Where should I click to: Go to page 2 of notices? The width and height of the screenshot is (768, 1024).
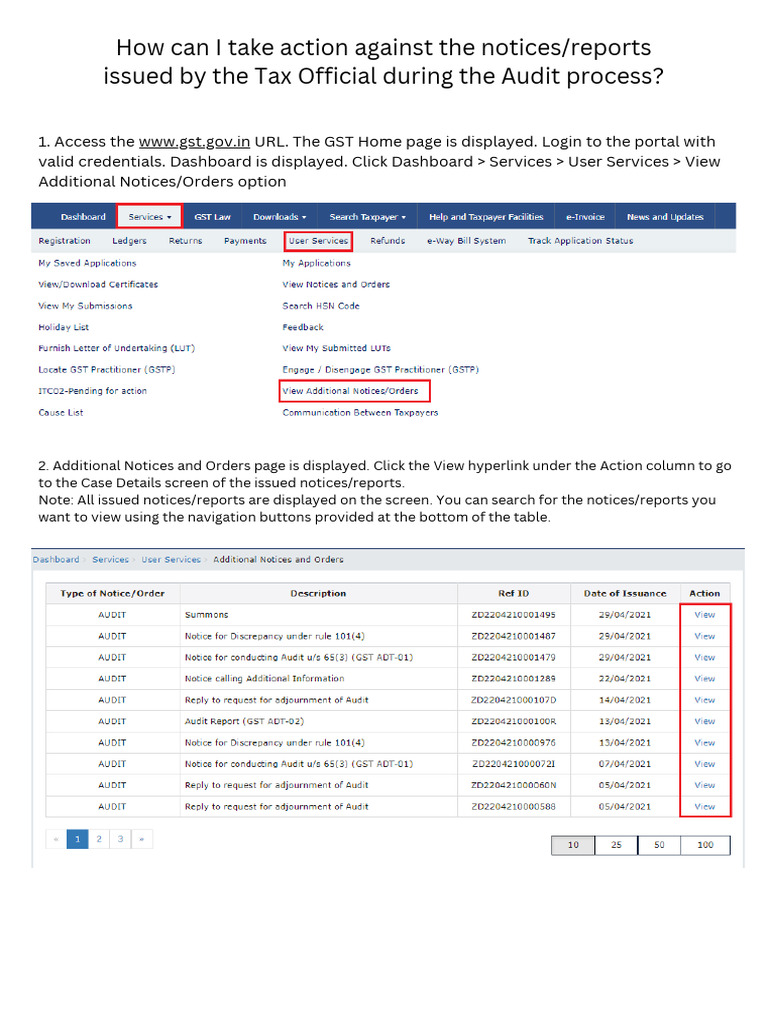click(99, 839)
